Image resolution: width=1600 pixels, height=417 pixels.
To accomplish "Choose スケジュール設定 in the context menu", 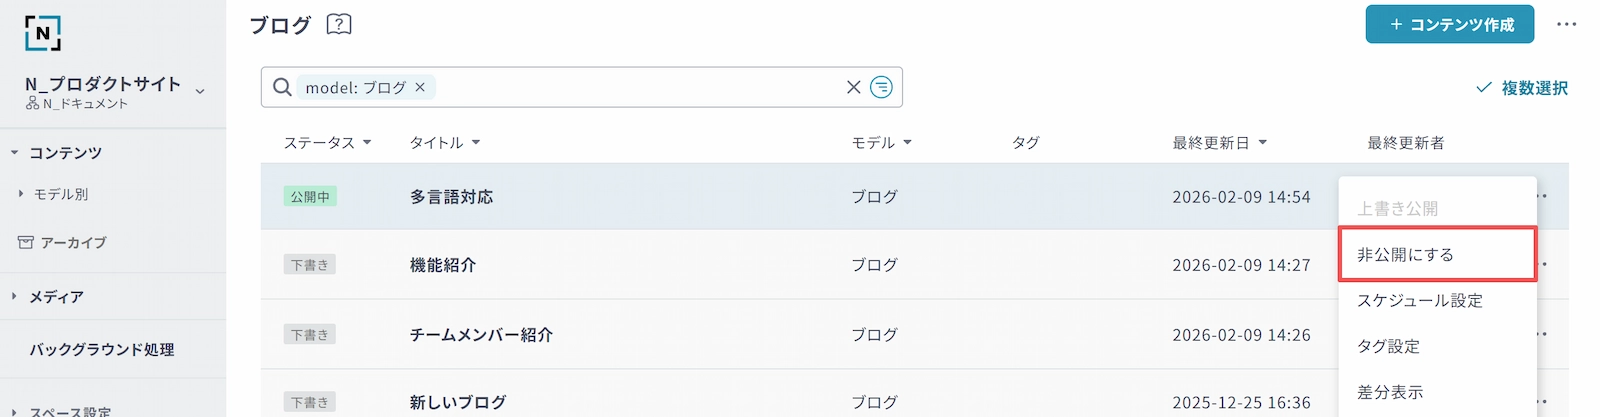I will 1419,300.
